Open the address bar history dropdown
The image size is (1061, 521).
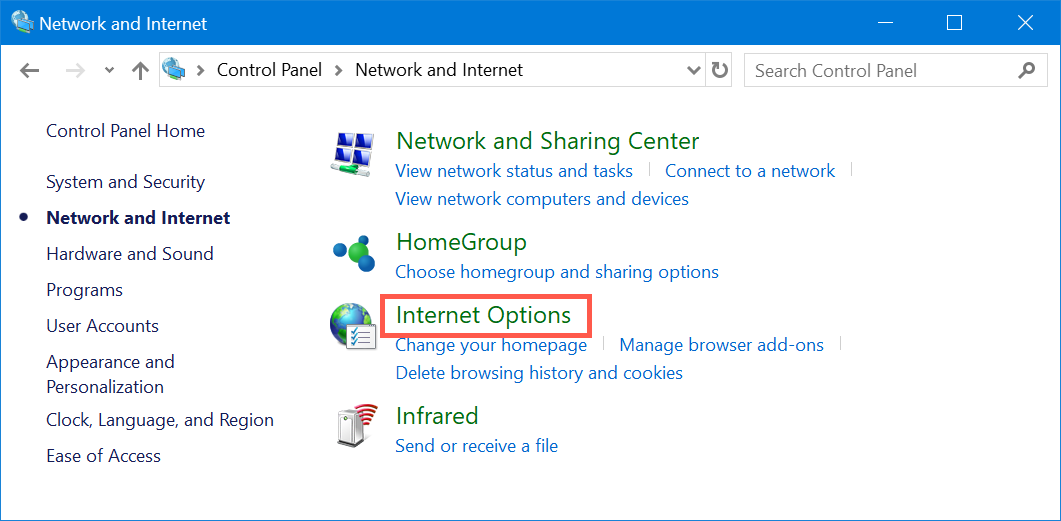tap(694, 71)
